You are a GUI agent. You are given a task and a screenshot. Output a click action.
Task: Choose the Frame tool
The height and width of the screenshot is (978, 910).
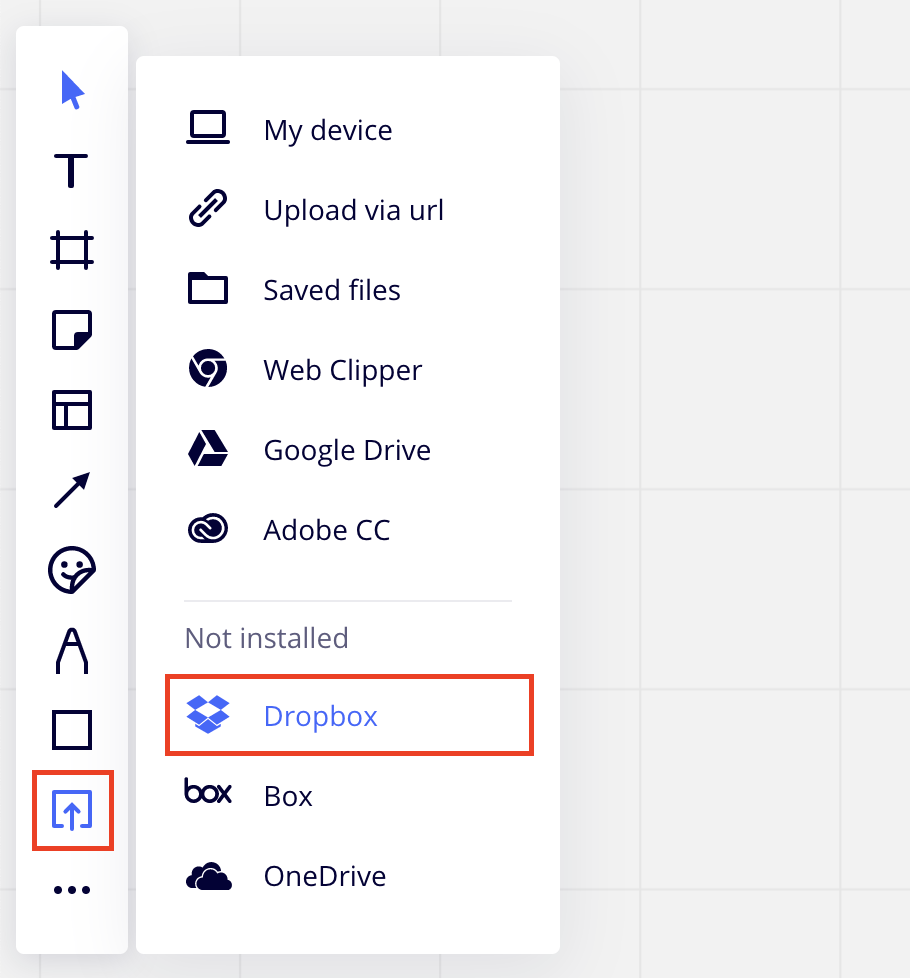[72, 250]
